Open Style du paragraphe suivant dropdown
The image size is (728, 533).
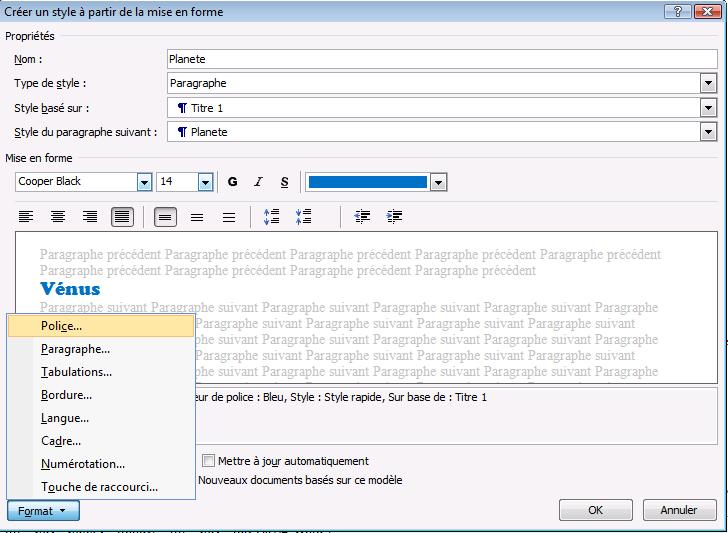(708, 132)
